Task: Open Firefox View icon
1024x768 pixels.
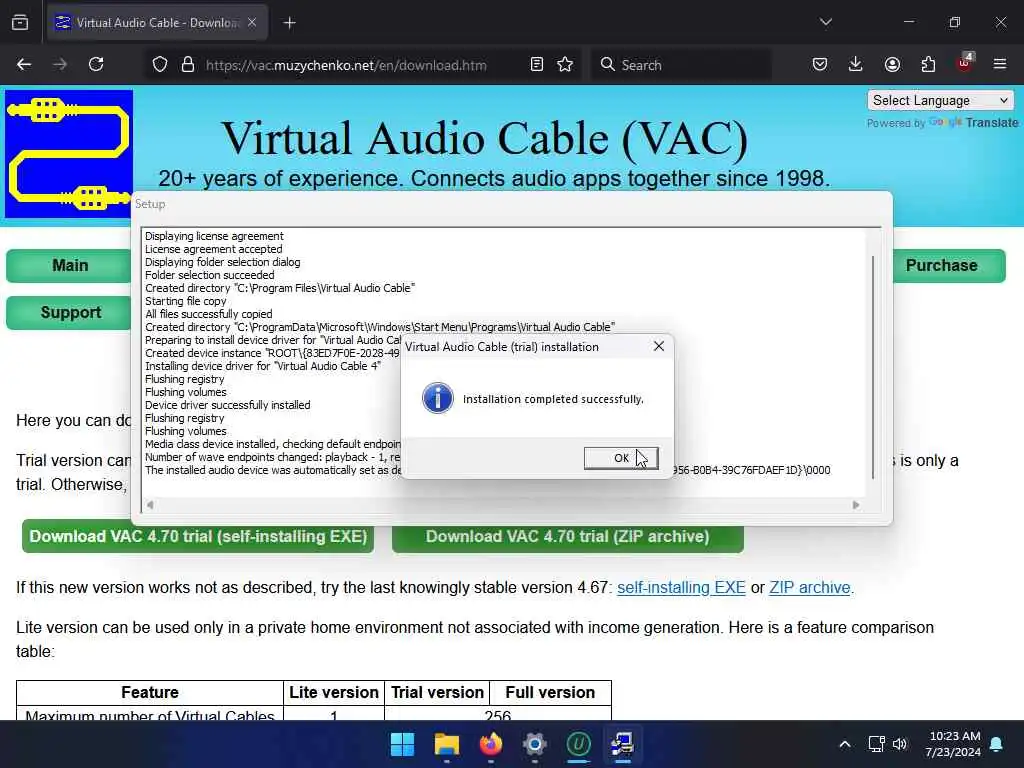Action: (x=20, y=23)
